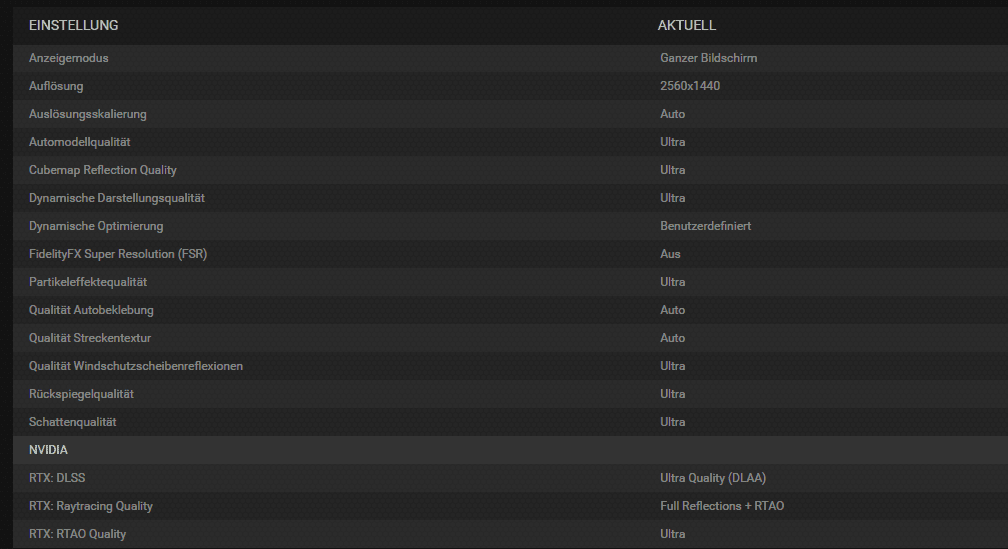Viewport: 1008px width, 549px height.
Task: Select the Auslösungsskalierung setting label
Action: click(87, 114)
